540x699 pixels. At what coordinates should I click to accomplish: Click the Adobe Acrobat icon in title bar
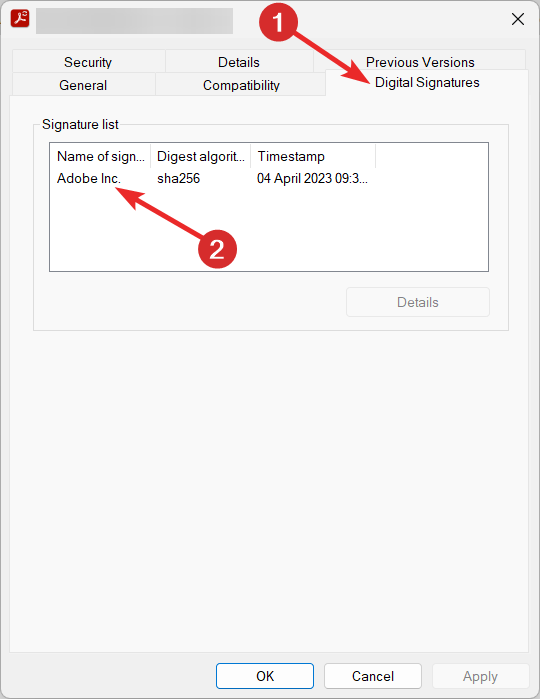[x=20, y=19]
